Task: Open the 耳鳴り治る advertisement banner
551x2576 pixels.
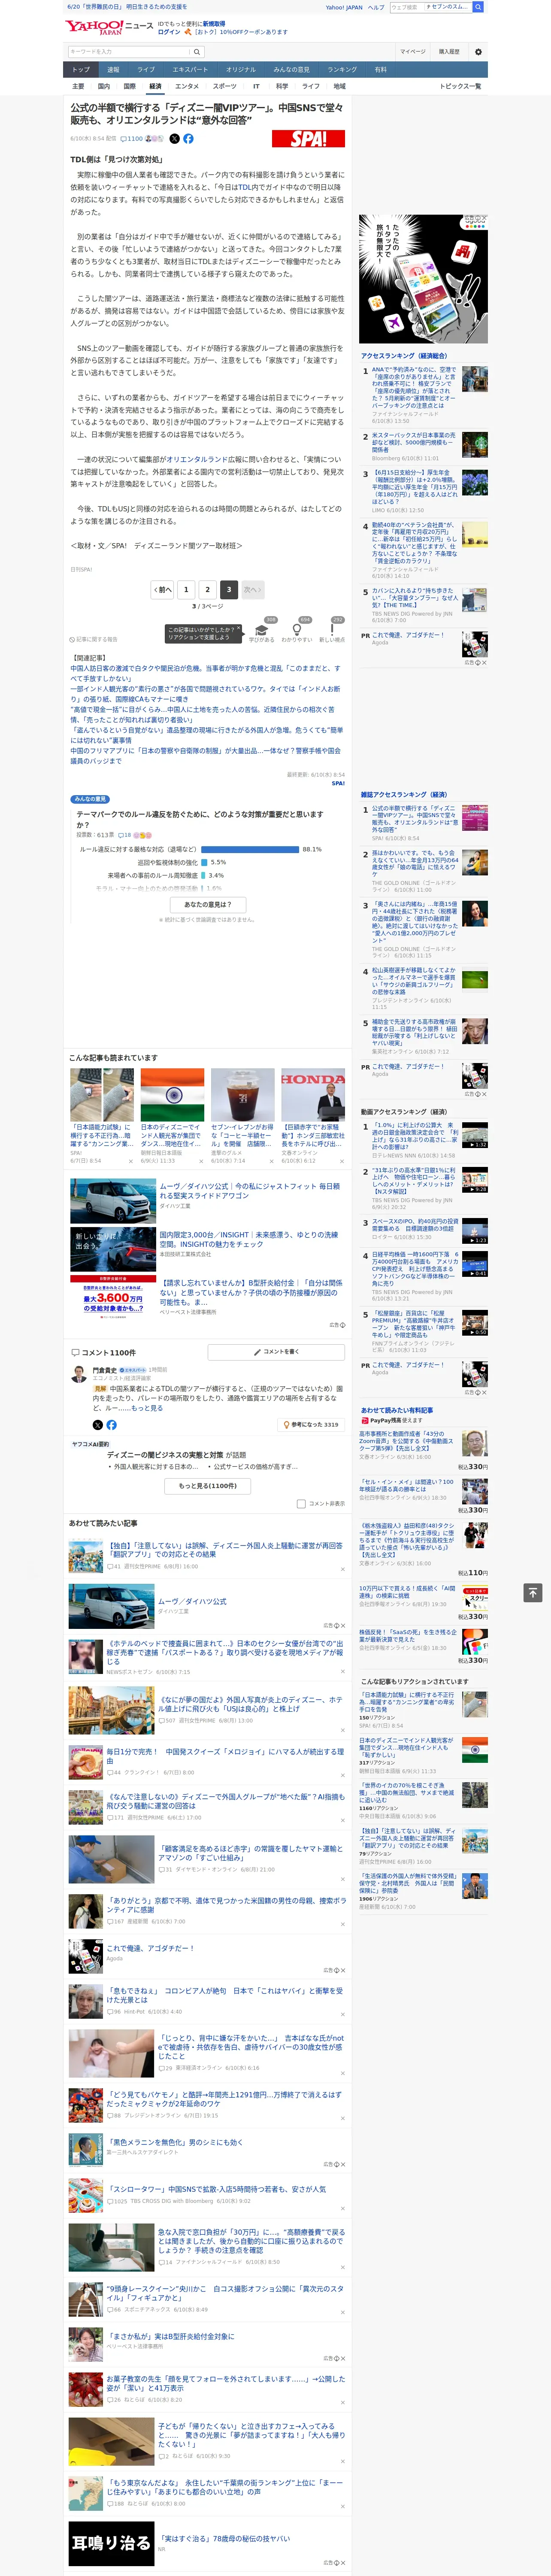Action: pyautogui.click(x=111, y=2542)
